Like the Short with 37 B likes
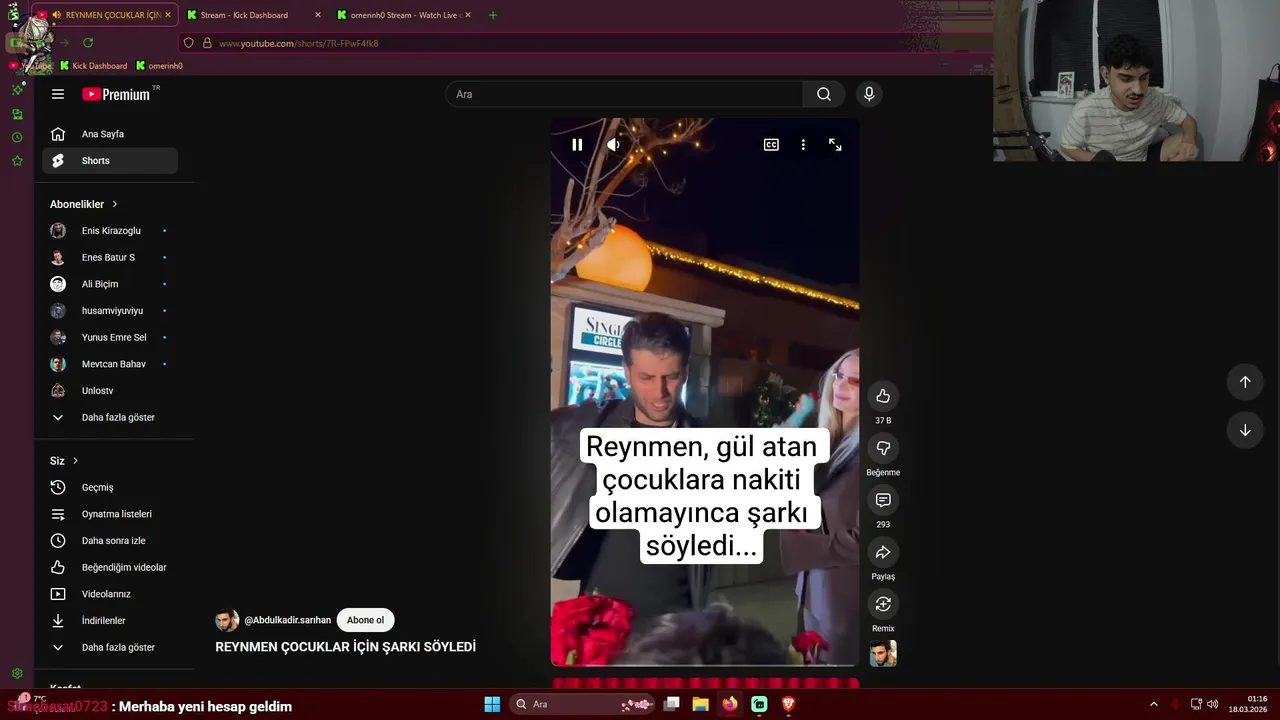Image resolution: width=1280 pixels, height=720 pixels. point(883,396)
